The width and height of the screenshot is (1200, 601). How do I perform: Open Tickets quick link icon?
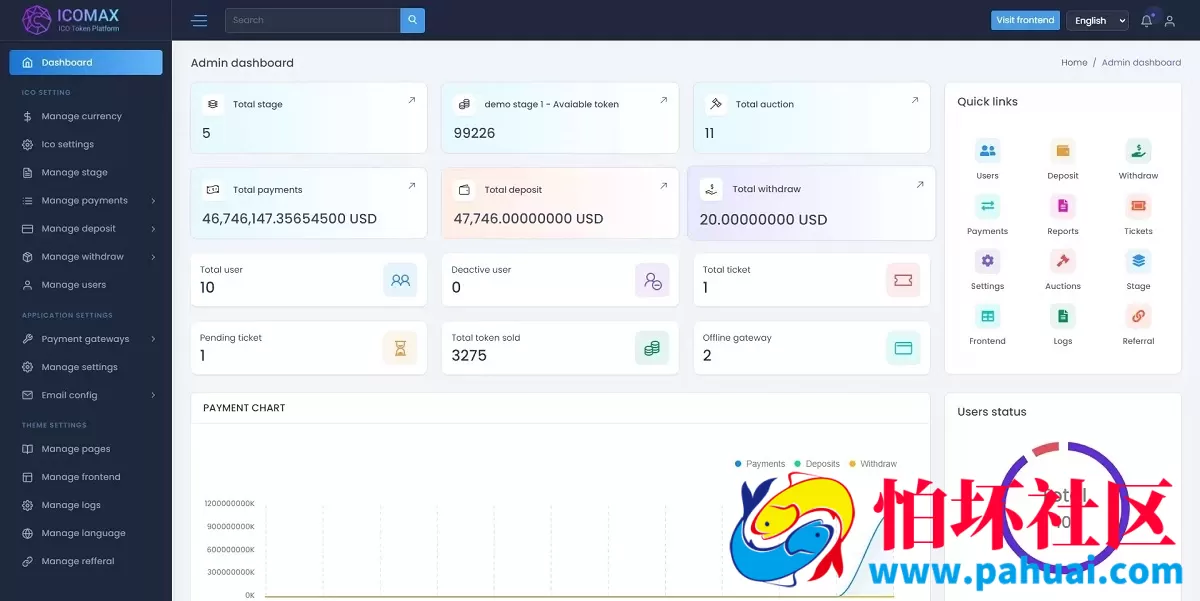pos(1138,206)
